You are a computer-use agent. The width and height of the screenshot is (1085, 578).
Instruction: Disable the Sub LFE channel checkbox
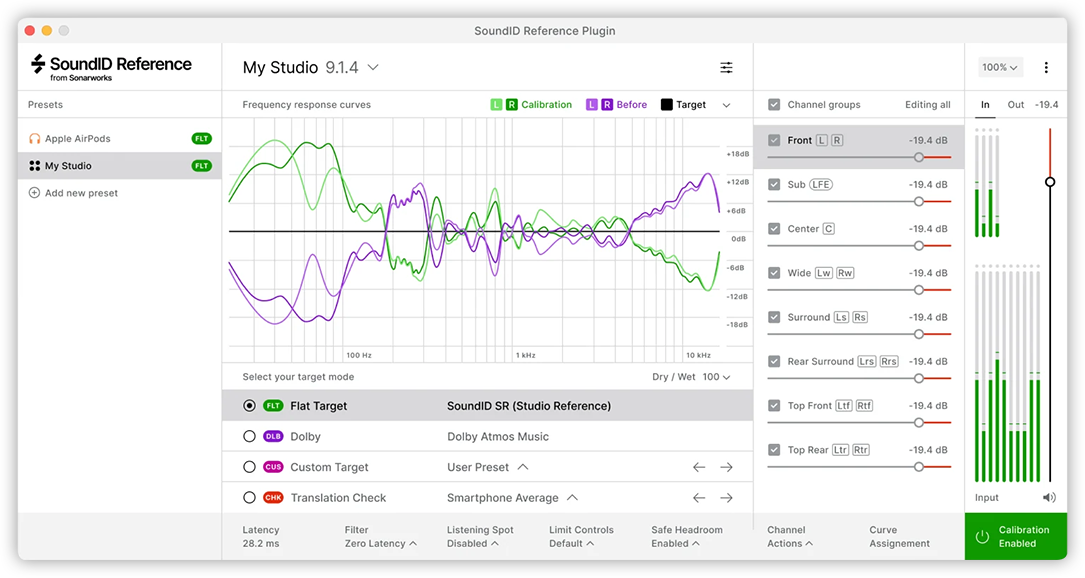click(x=774, y=185)
